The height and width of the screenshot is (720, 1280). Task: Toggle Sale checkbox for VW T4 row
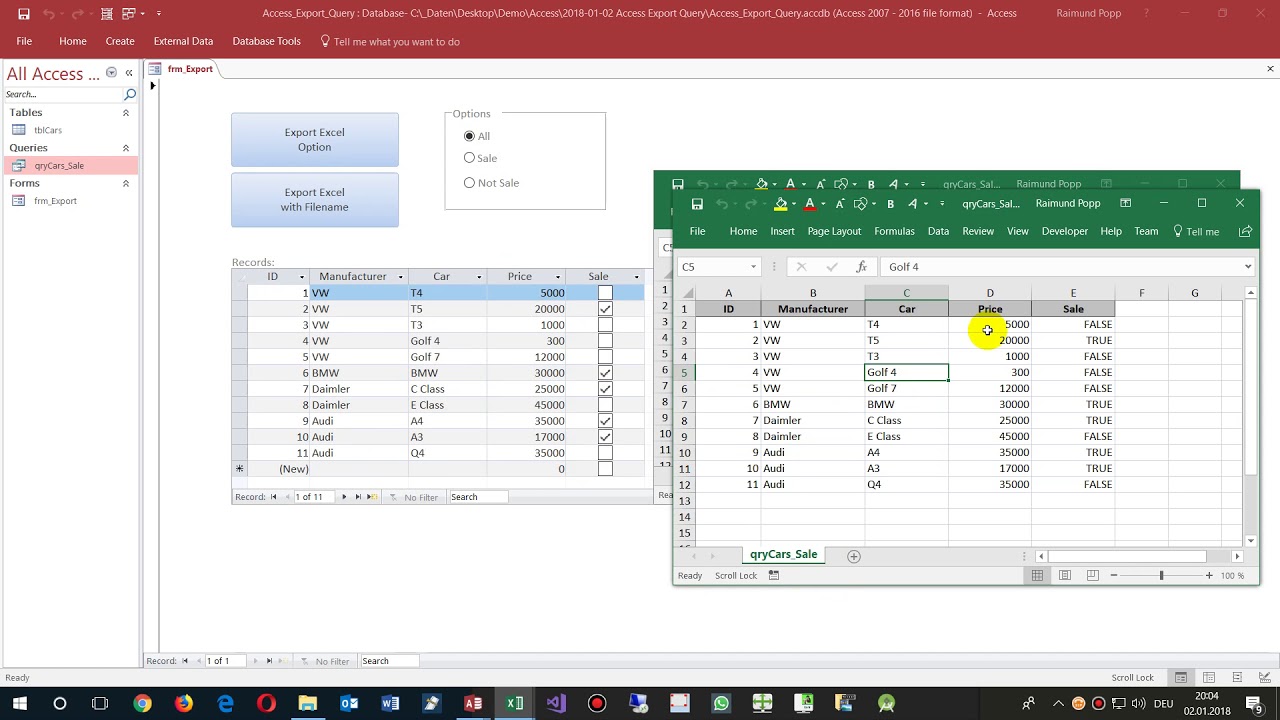point(605,293)
